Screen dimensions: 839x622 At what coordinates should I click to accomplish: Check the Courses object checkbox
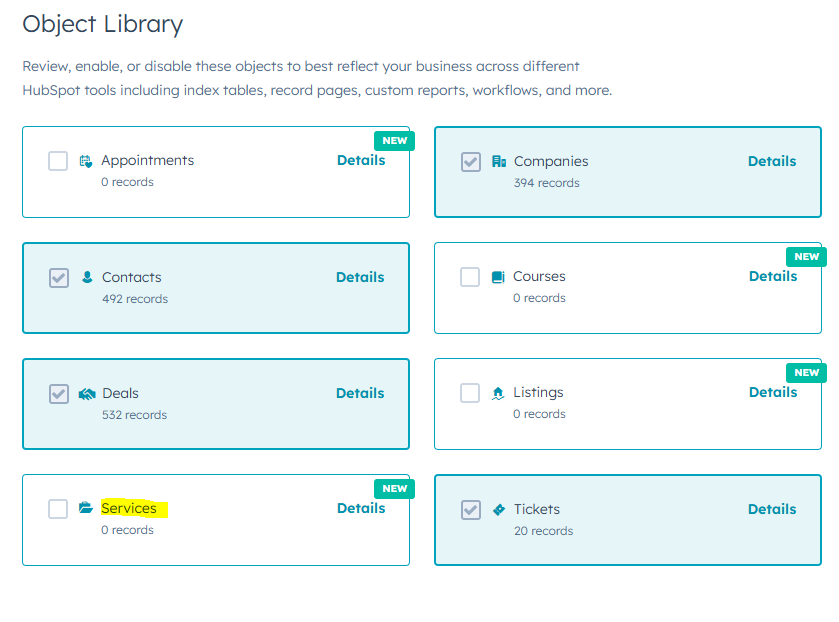(470, 277)
